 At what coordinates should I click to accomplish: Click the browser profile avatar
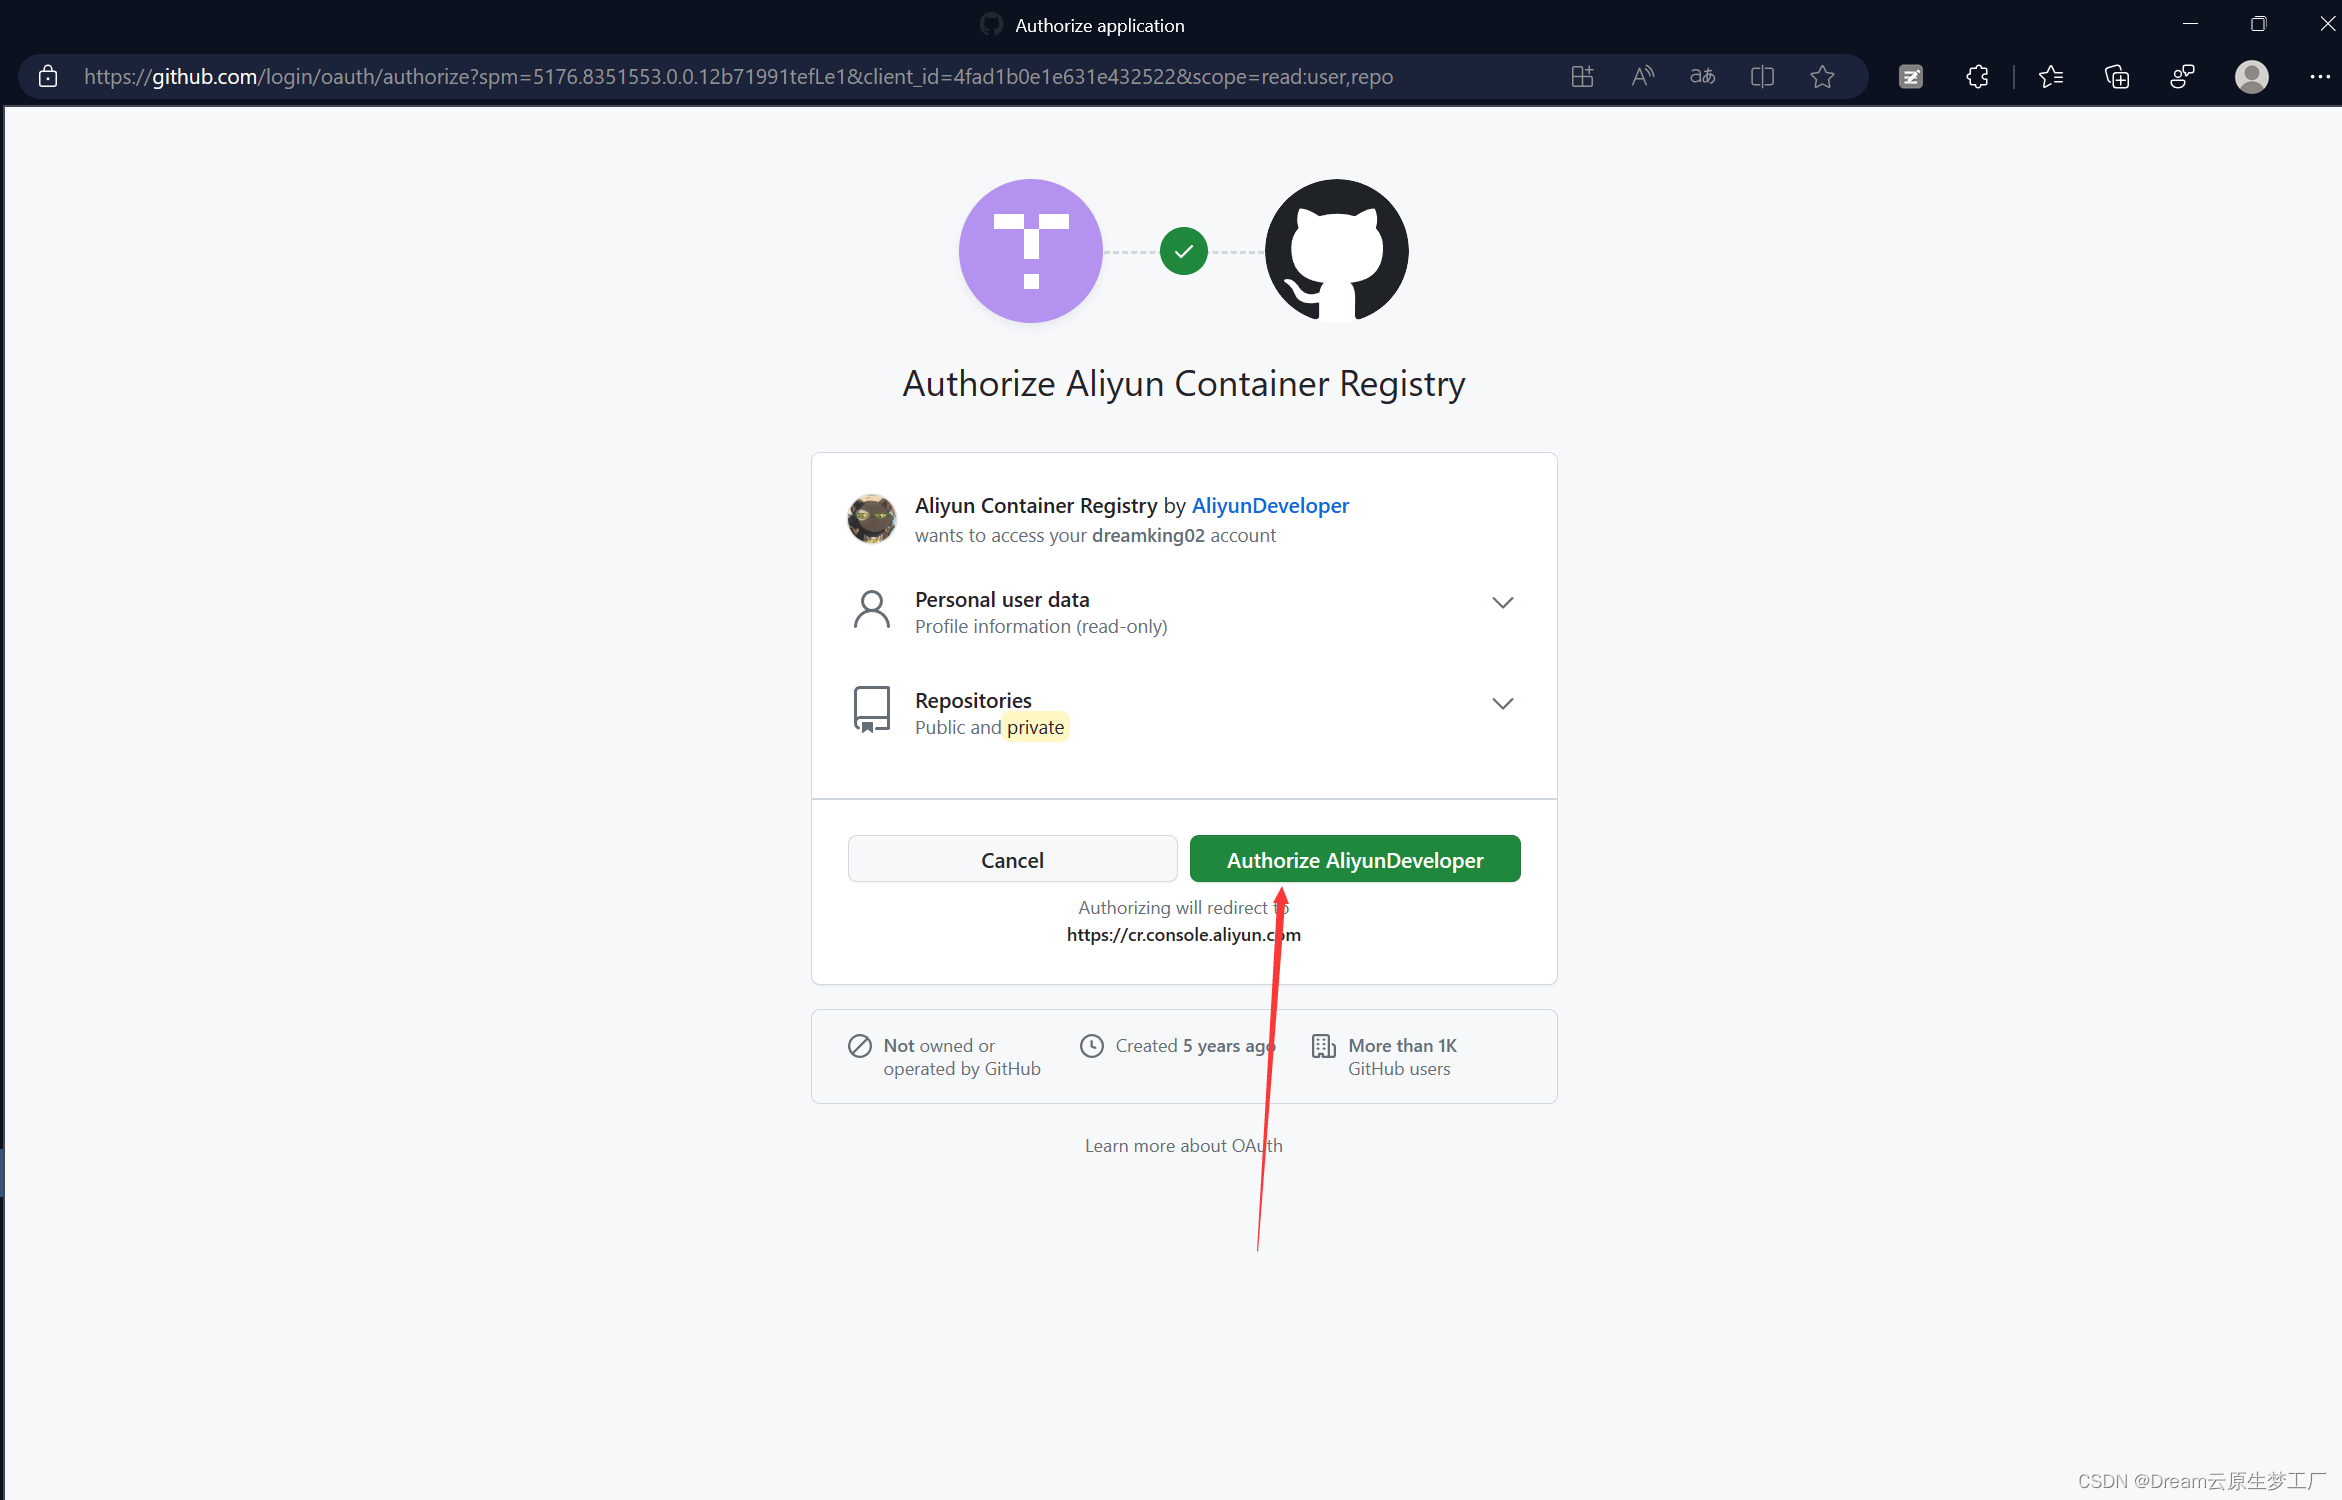(2251, 77)
